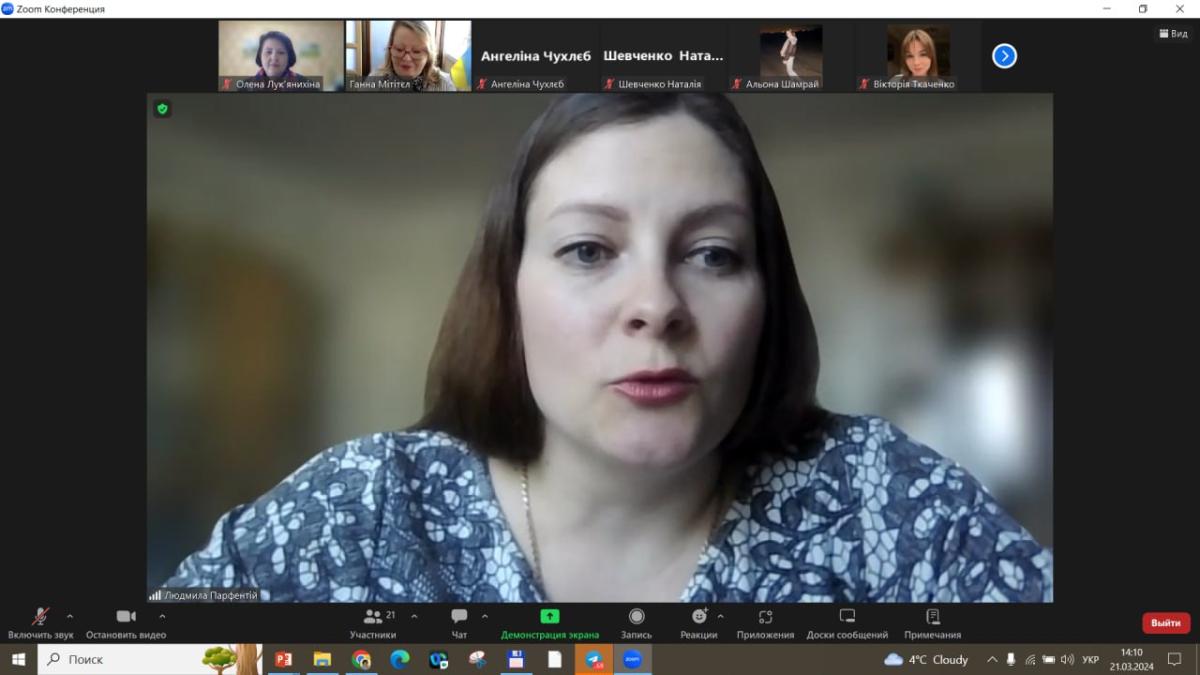Open the blank document app in taskbar
The image size is (1200, 675).
pos(555,660)
